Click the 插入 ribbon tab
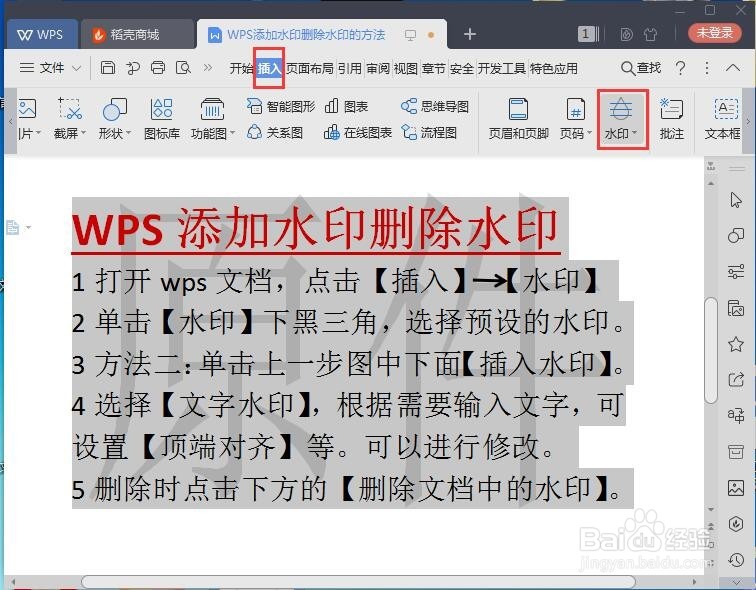The height and width of the screenshot is (590, 756). 269,68
